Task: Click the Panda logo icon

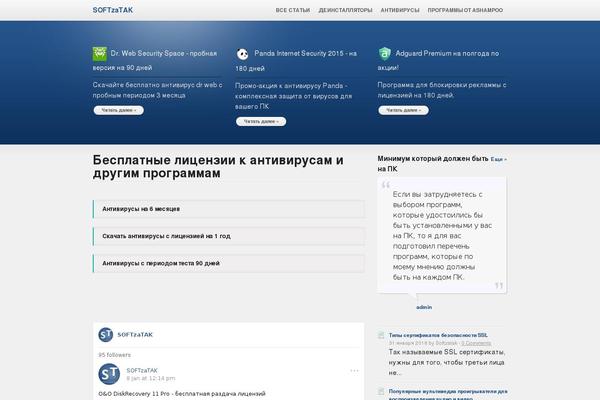Action: (242, 54)
